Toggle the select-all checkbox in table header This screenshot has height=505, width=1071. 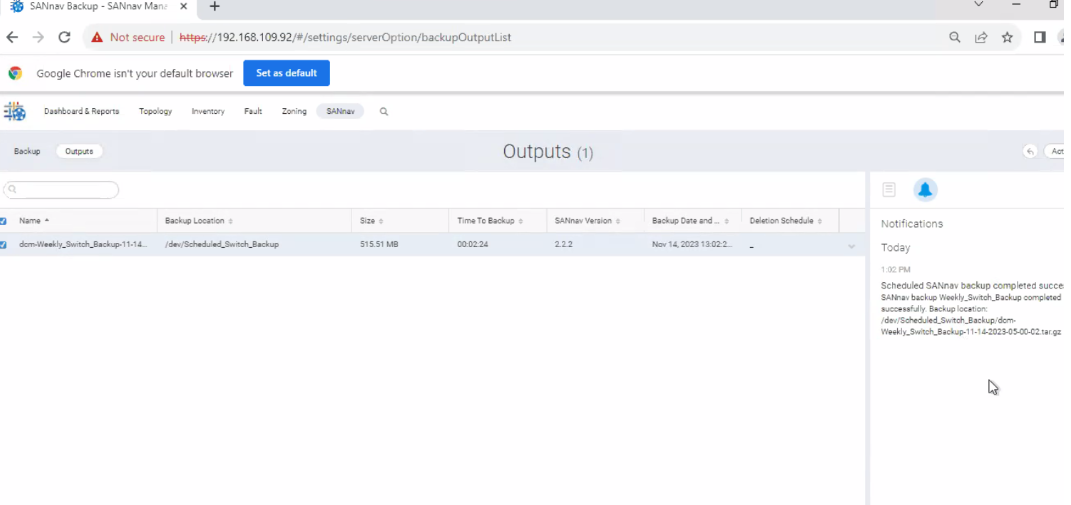click(3, 221)
